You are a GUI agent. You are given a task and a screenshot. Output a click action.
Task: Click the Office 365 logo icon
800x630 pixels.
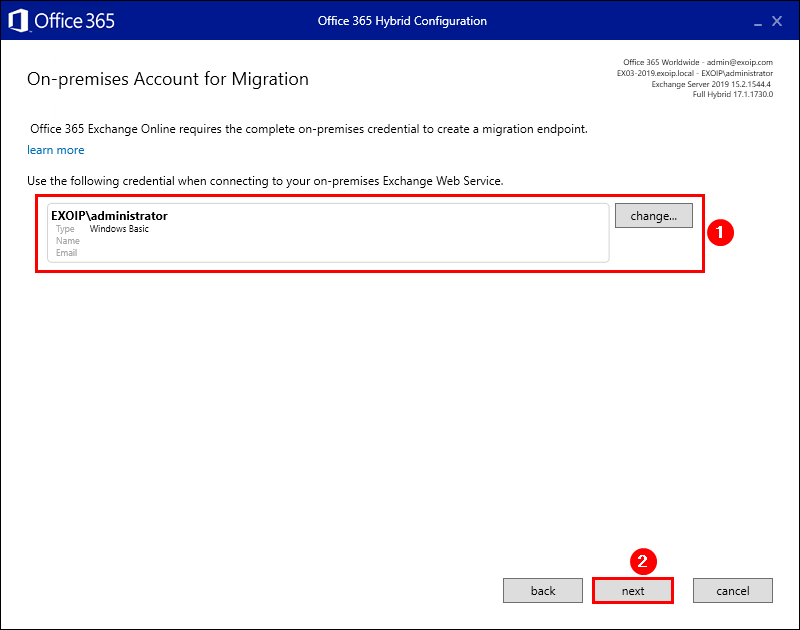[18, 21]
